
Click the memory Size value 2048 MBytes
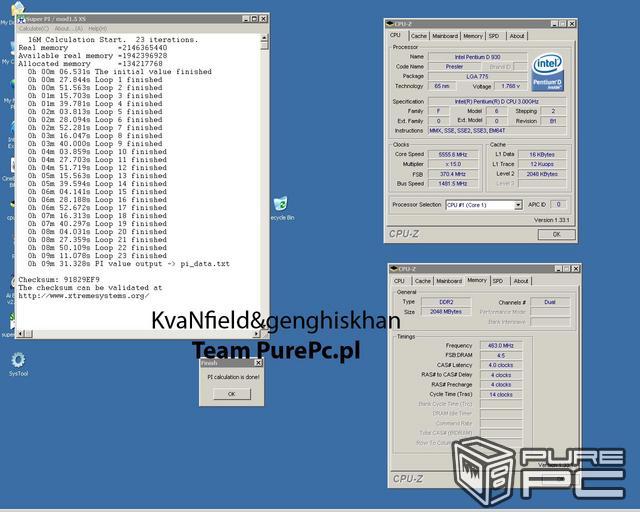pyautogui.click(x=446, y=312)
